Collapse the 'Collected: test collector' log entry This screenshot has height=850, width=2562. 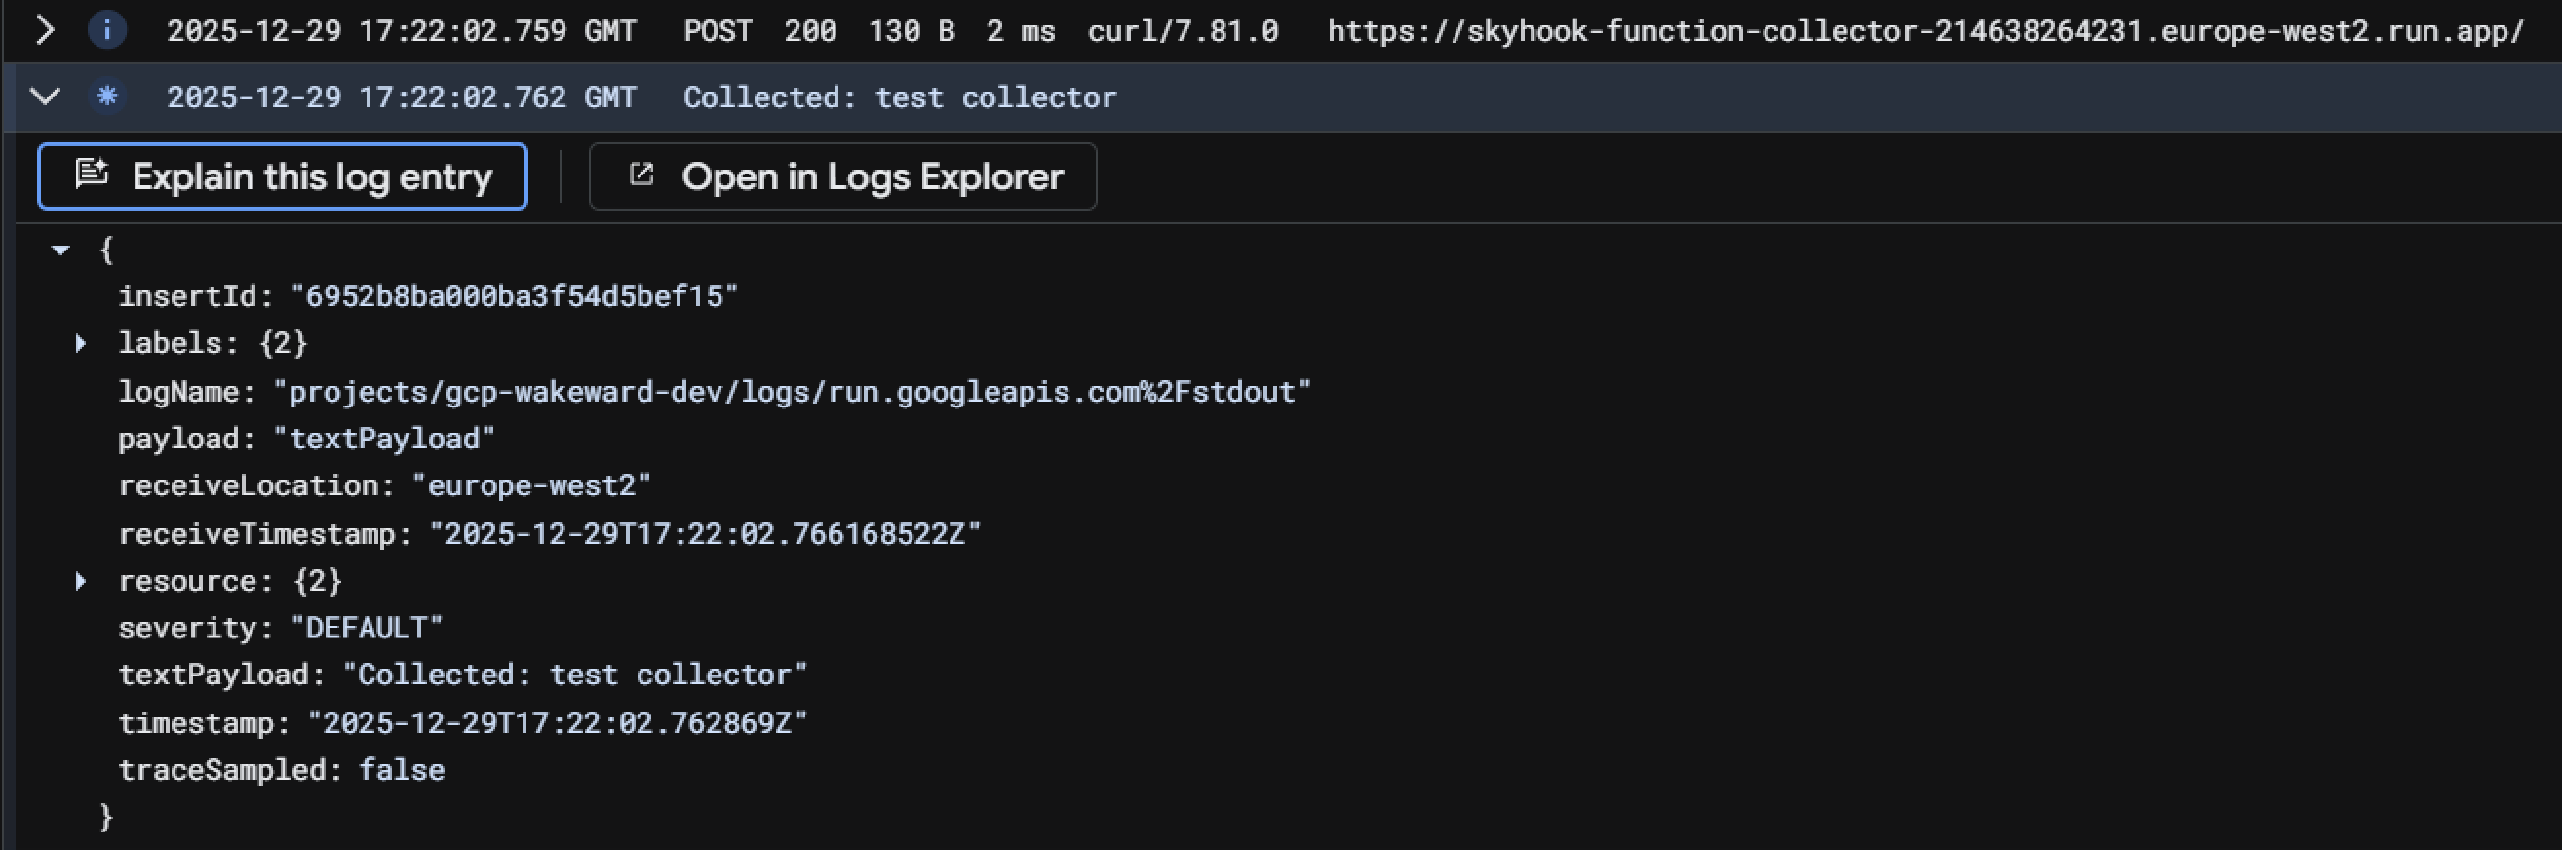point(45,97)
